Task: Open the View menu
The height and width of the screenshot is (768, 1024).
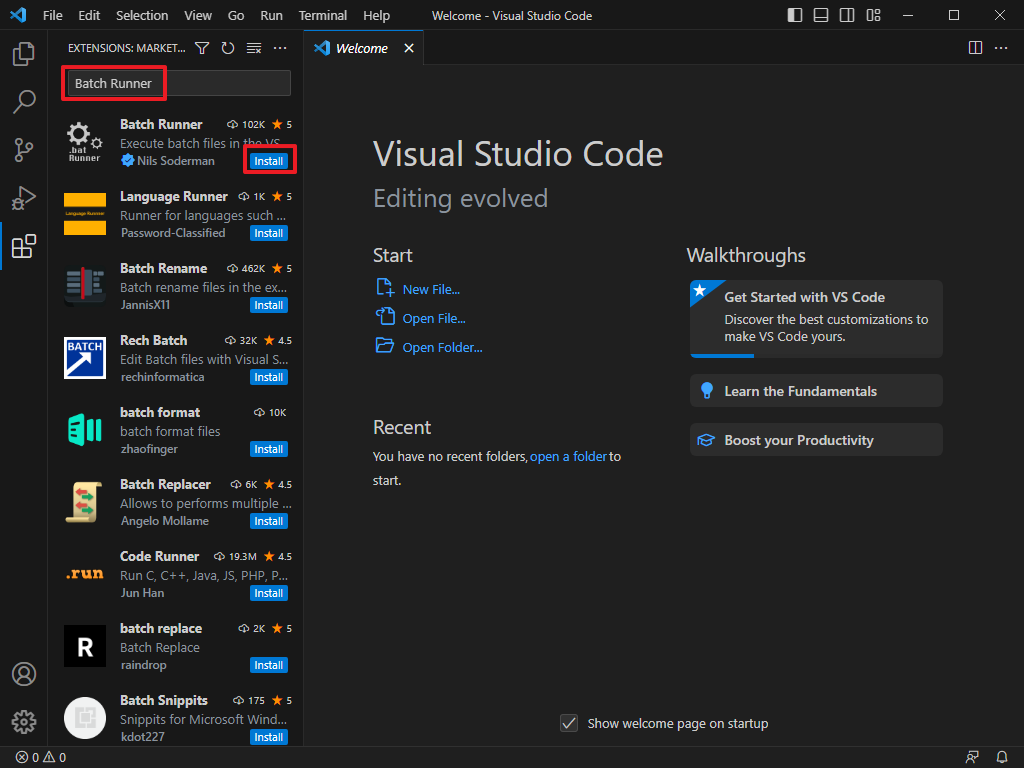Action: (x=198, y=15)
